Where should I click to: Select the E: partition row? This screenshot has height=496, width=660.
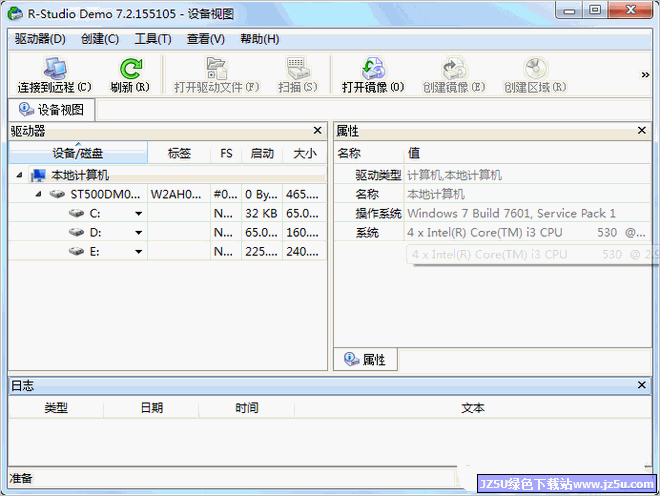coord(168,251)
